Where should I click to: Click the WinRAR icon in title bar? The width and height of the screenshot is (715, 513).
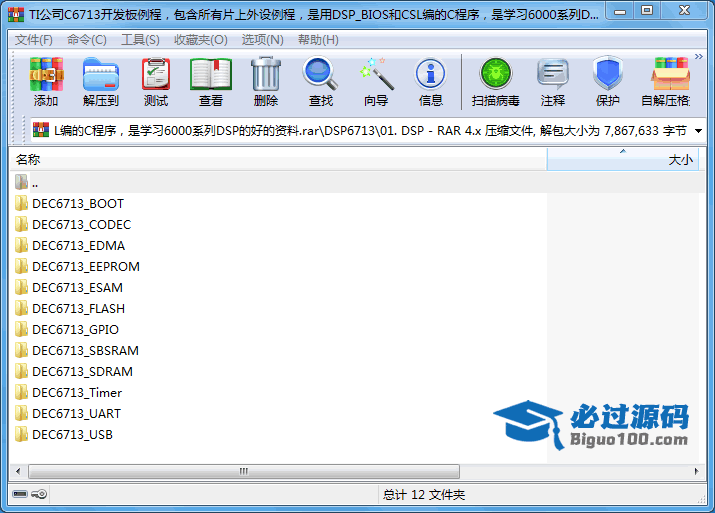pyautogui.click(x=16, y=15)
